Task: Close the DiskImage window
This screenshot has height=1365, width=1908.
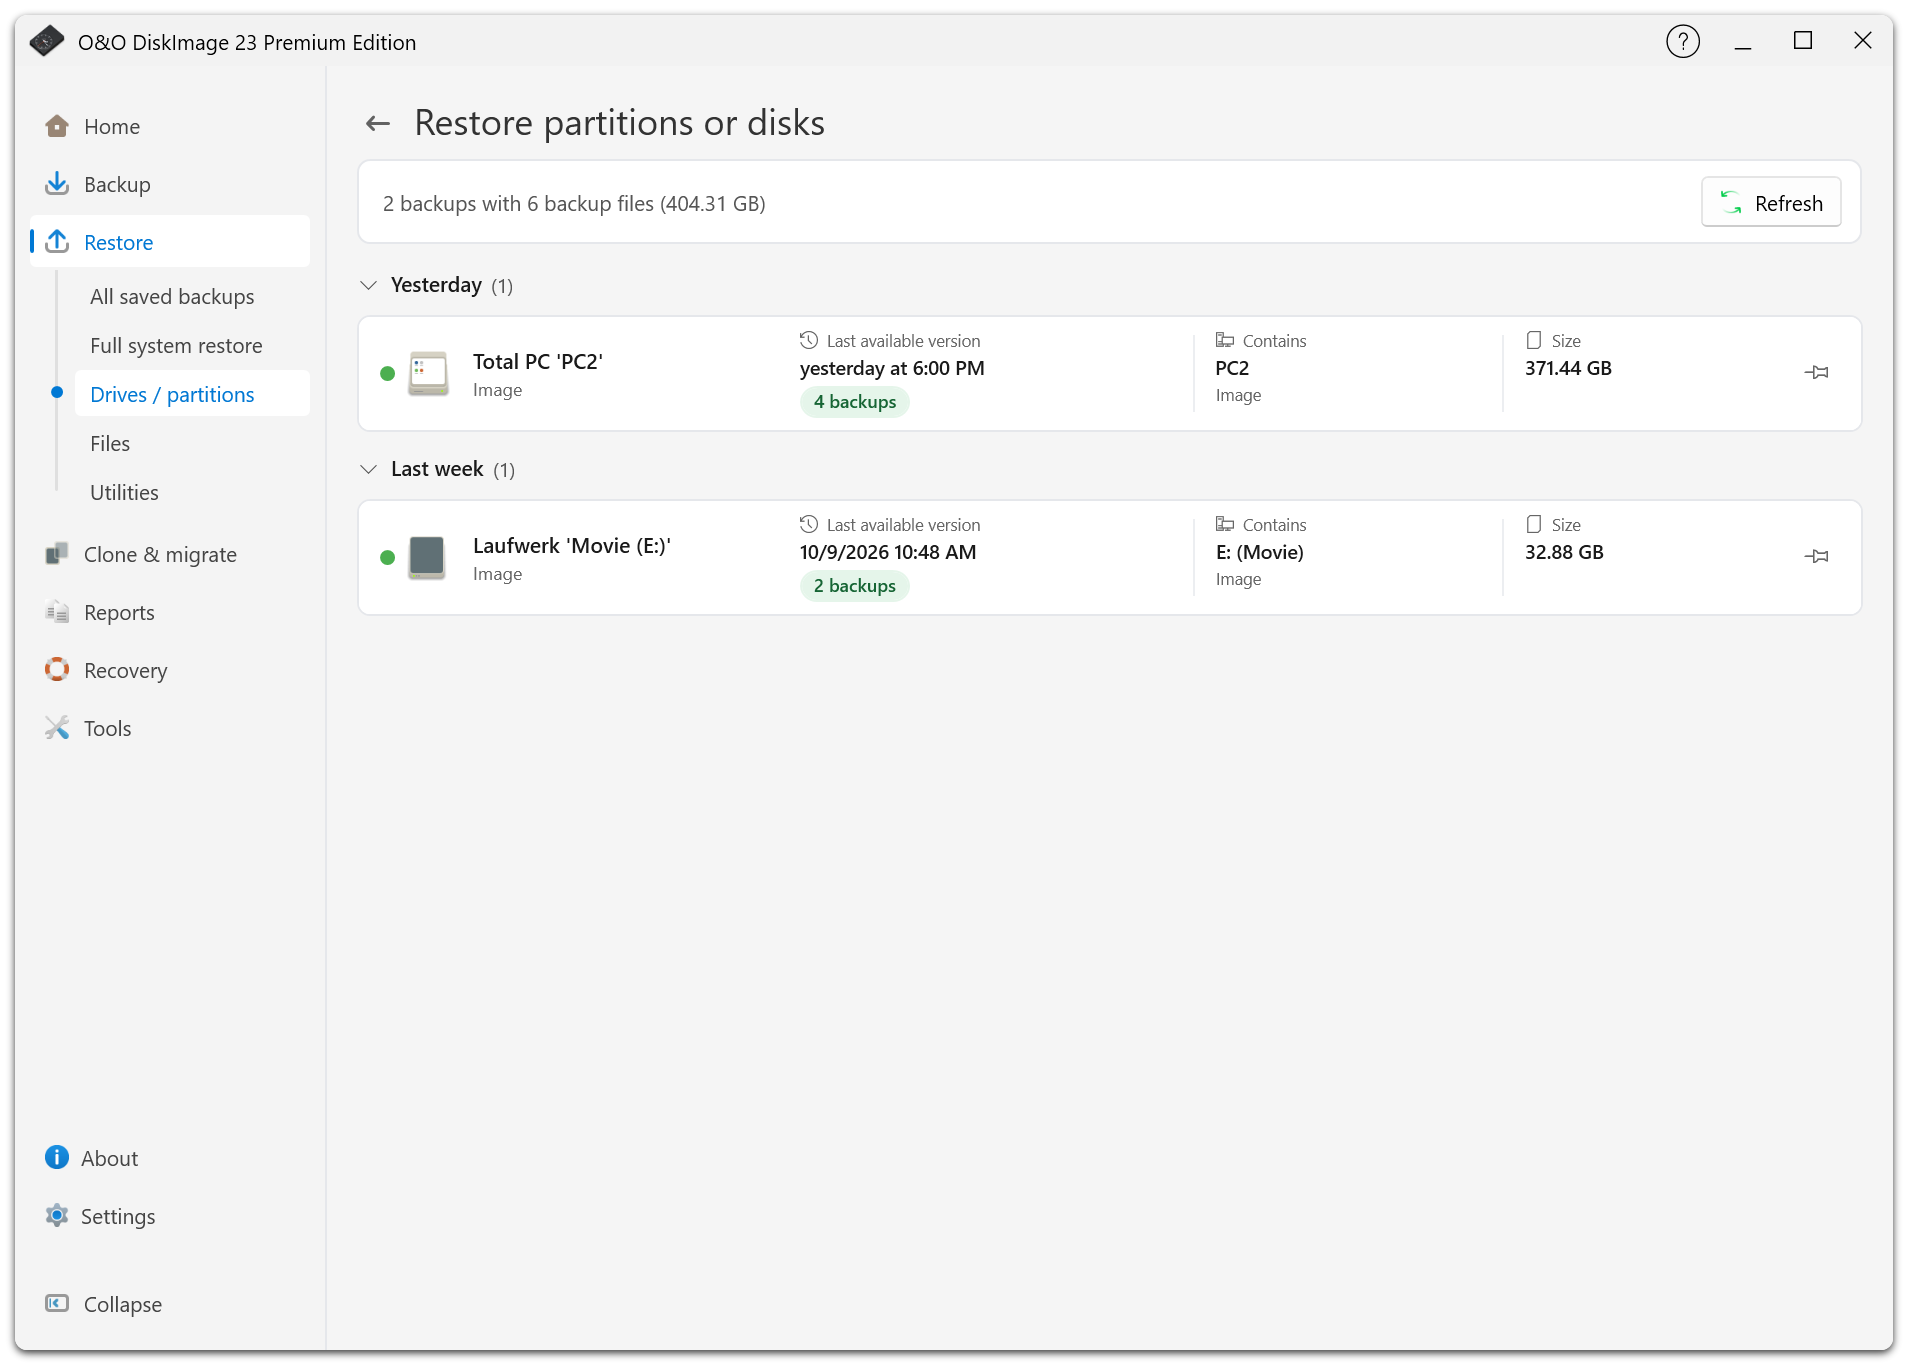Action: tap(1863, 41)
